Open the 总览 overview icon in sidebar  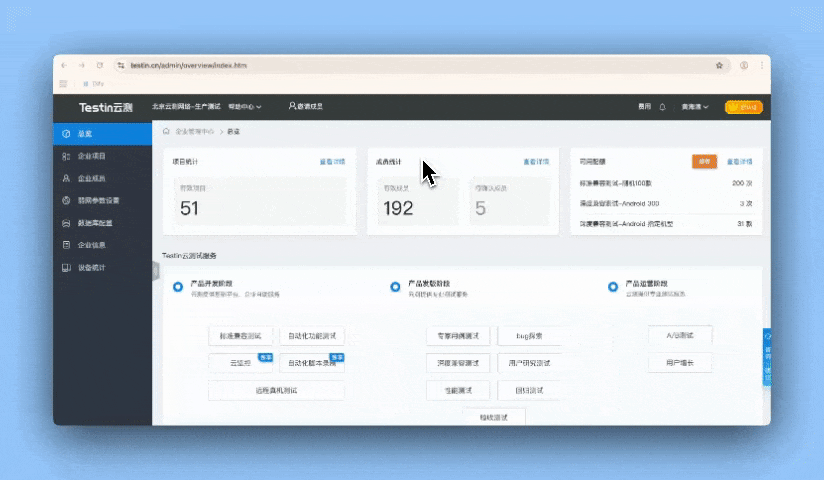(66, 133)
